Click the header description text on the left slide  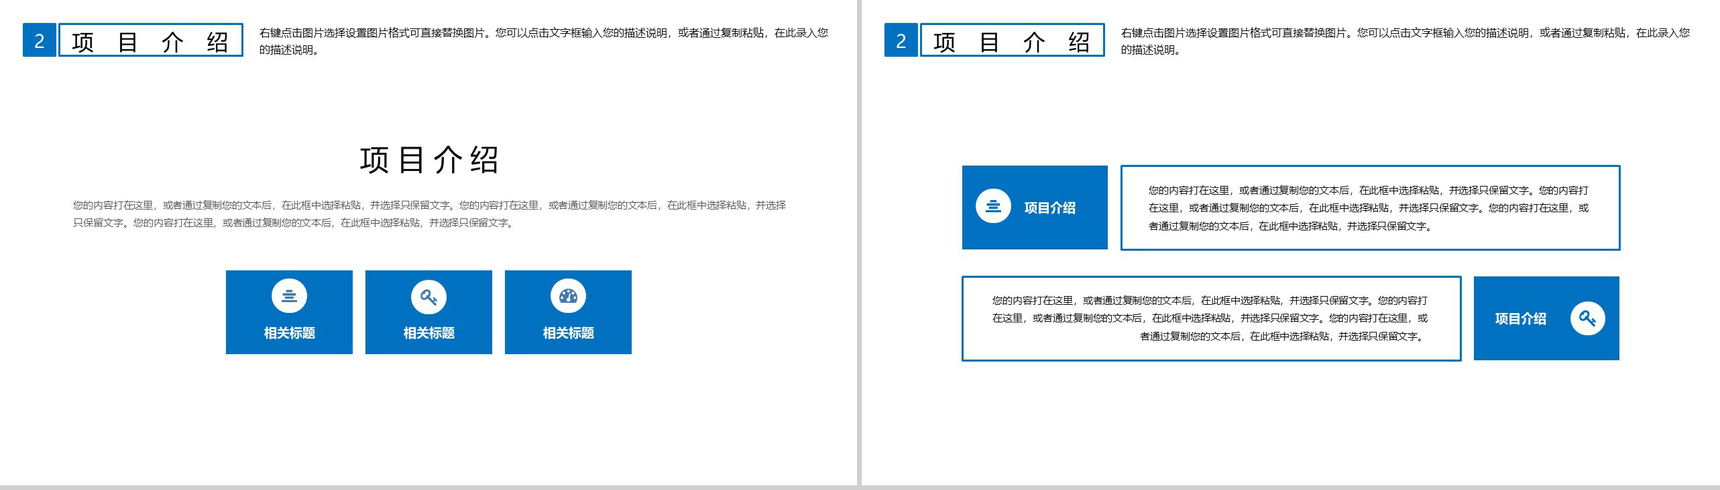543,41
